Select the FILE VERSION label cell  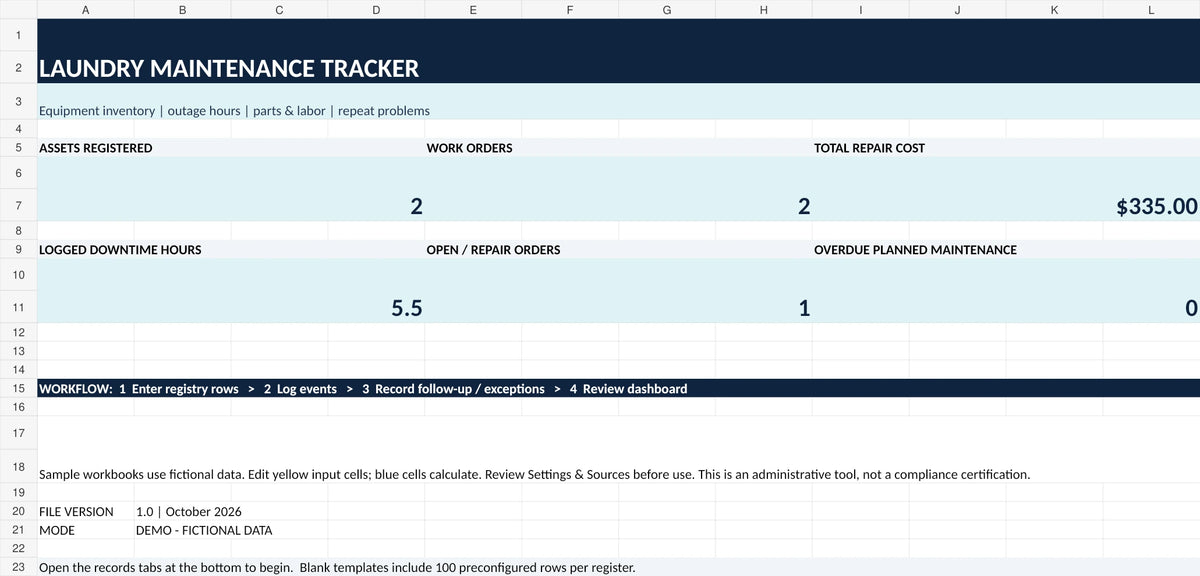pos(85,512)
